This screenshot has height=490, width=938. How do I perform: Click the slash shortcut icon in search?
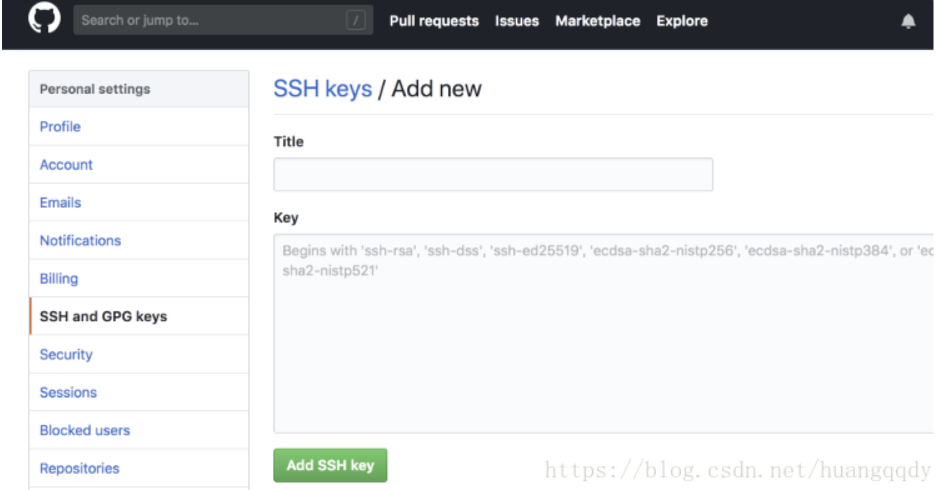click(356, 20)
